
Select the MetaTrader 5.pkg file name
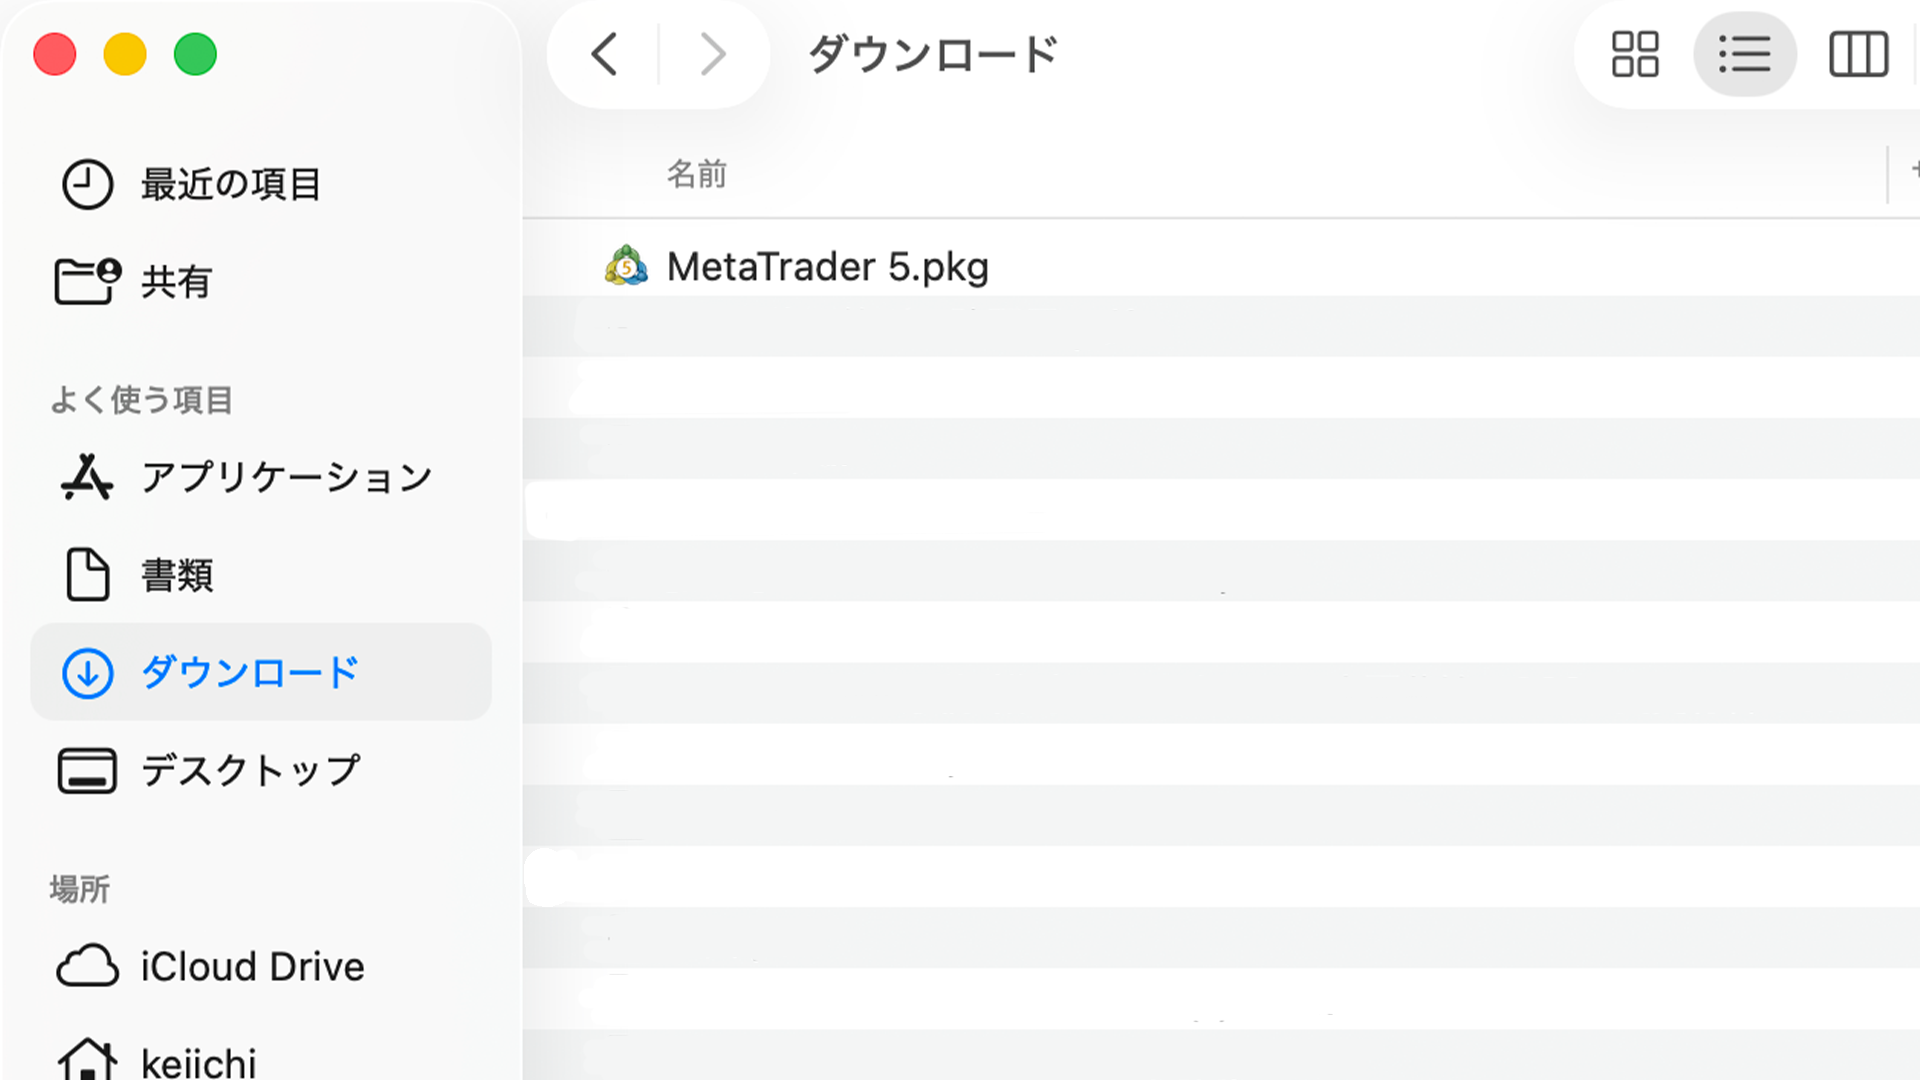[x=827, y=267]
